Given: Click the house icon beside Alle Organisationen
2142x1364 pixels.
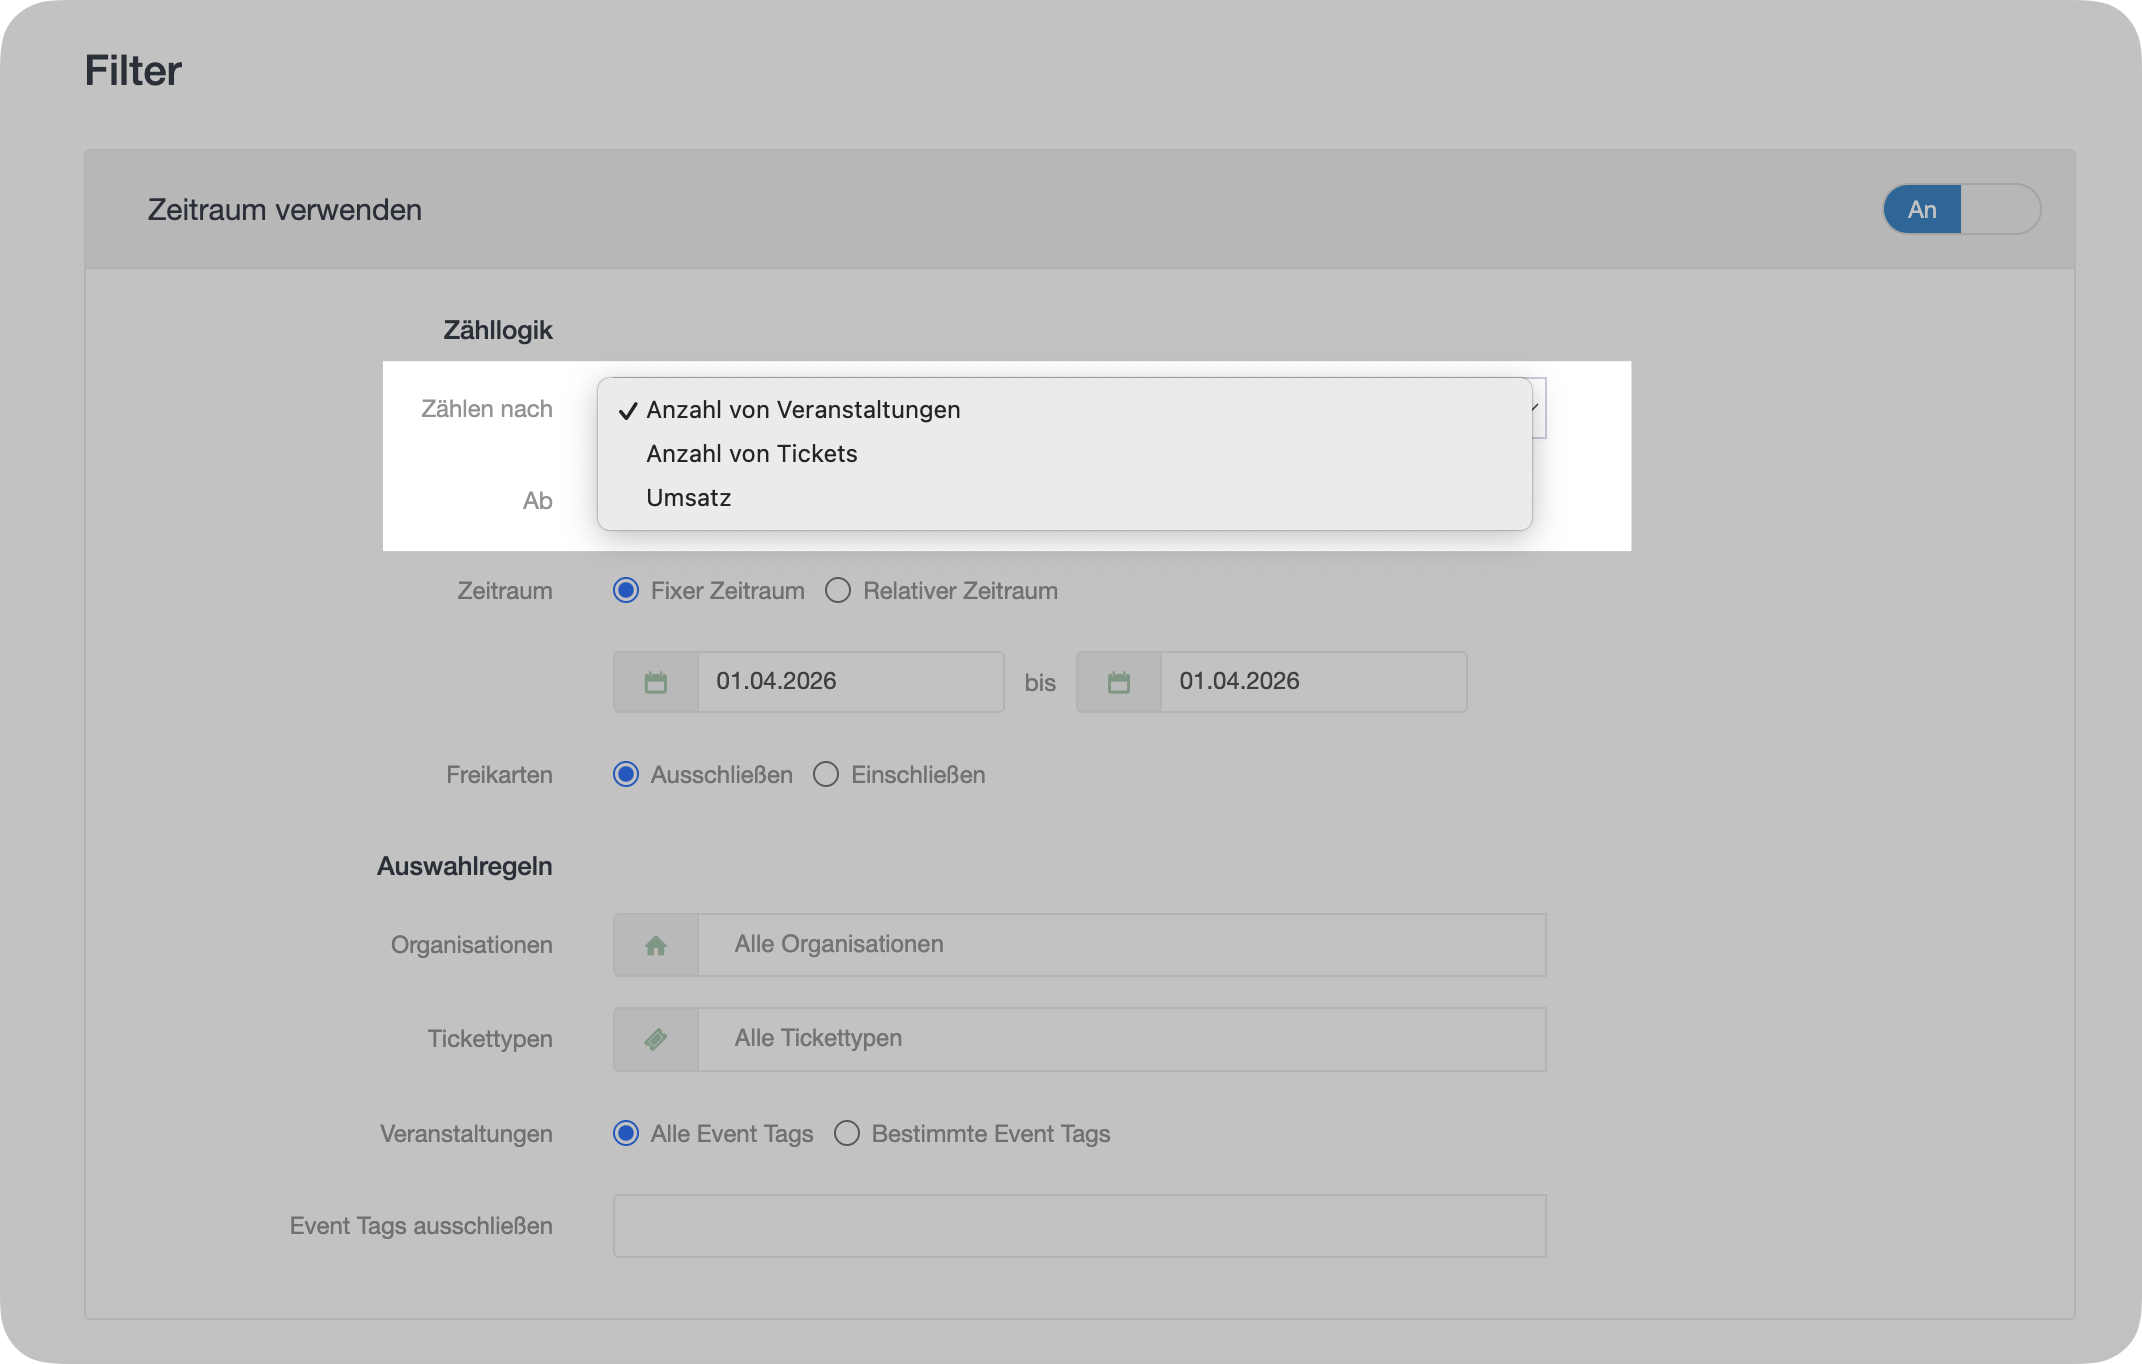Looking at the screenshot, I should point(655,945).
